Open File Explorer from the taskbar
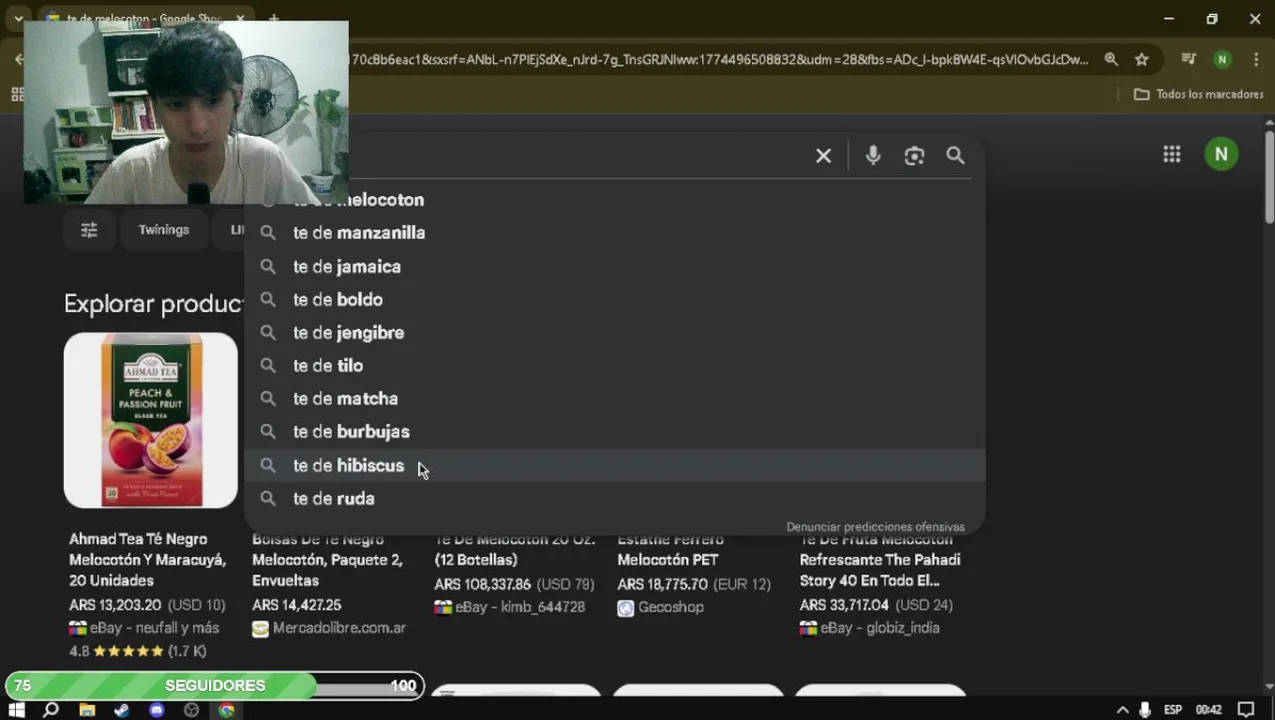The width and height of the screenshot is (1275, 720). (87, 710)
